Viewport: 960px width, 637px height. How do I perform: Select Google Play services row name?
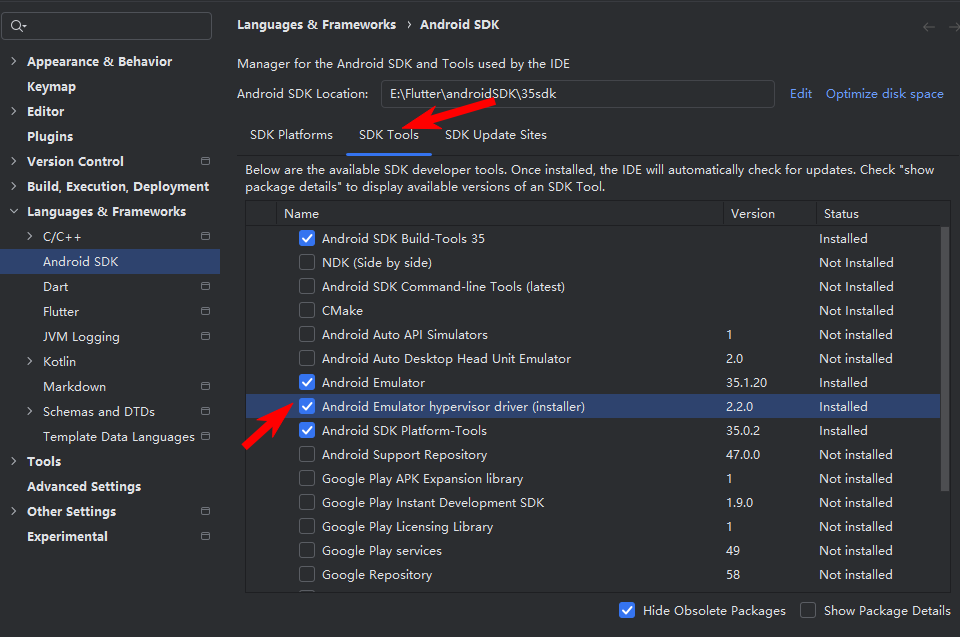pos(382,551)
